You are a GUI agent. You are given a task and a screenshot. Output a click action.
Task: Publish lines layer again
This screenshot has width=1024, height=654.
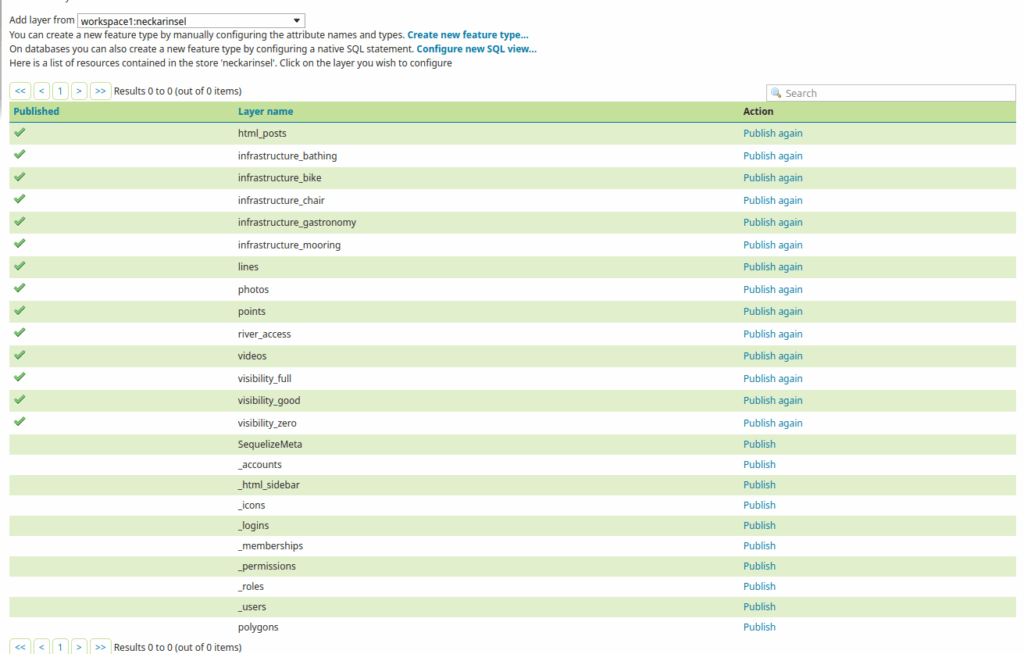[773, 267]
